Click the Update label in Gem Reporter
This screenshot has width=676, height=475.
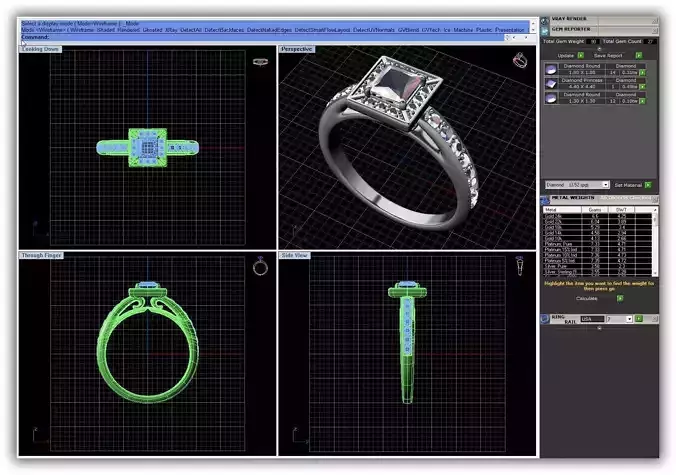tap(566, 56)
